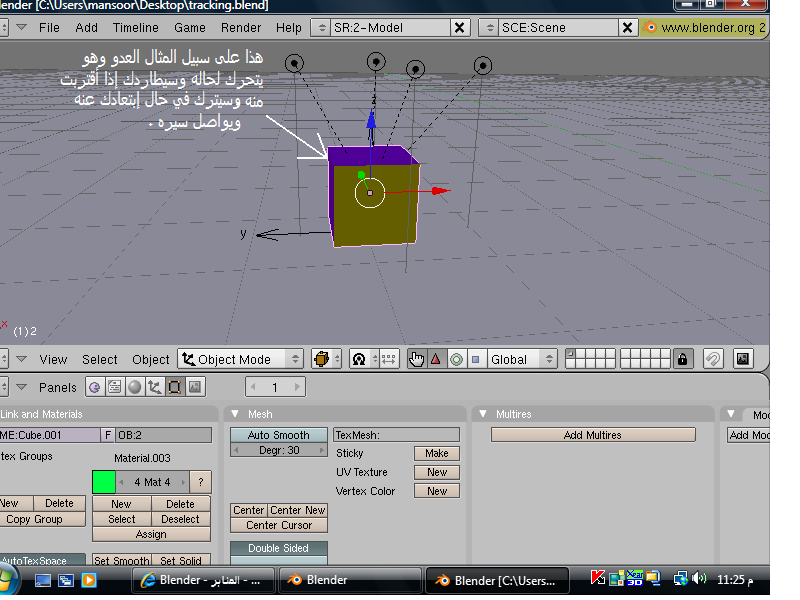
Task: Open the Timeline menu
Action: [136, 28]
